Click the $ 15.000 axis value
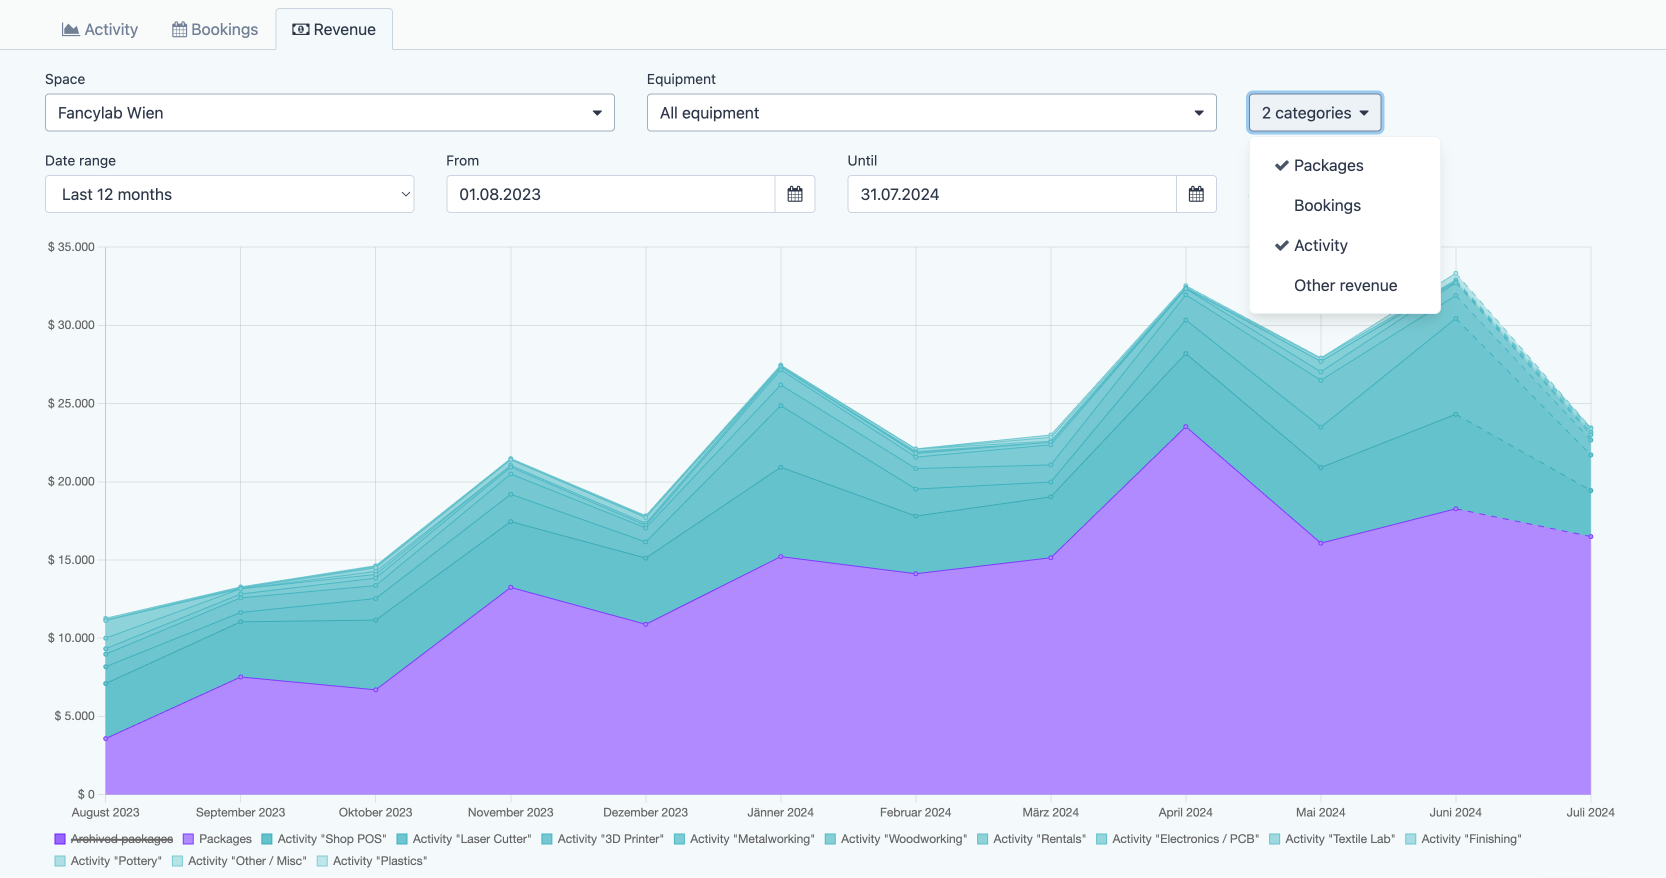The width and height of the screenshot is (1666, 878). (x=71, y=560)
